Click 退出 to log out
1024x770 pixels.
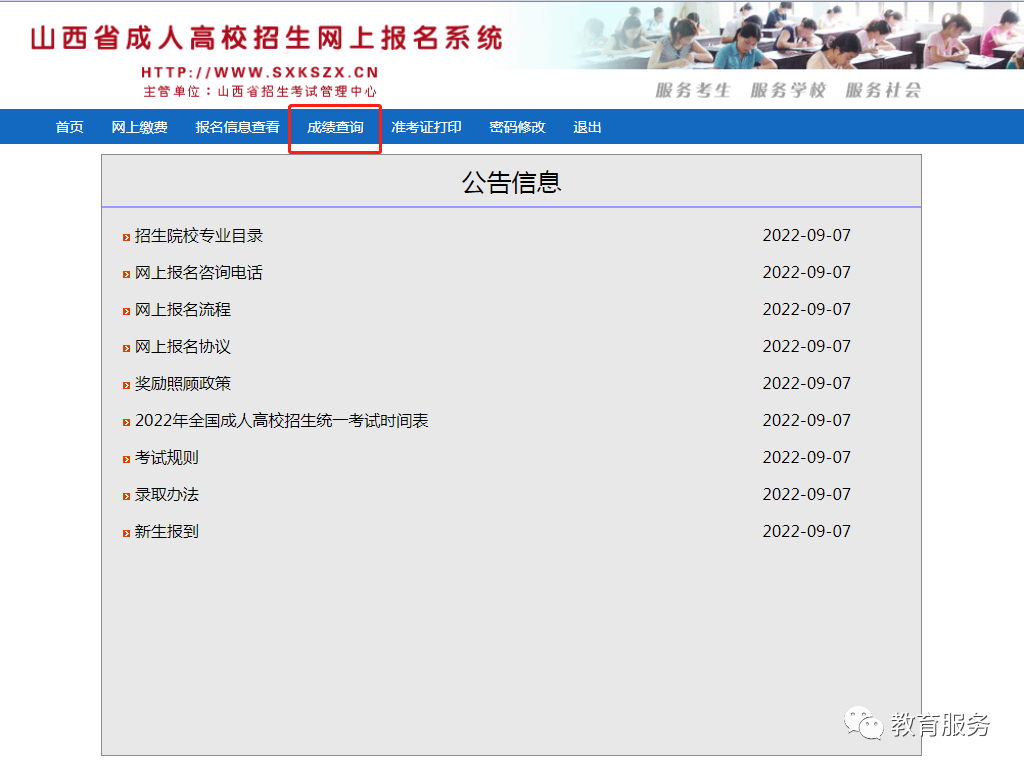[586, 127]
